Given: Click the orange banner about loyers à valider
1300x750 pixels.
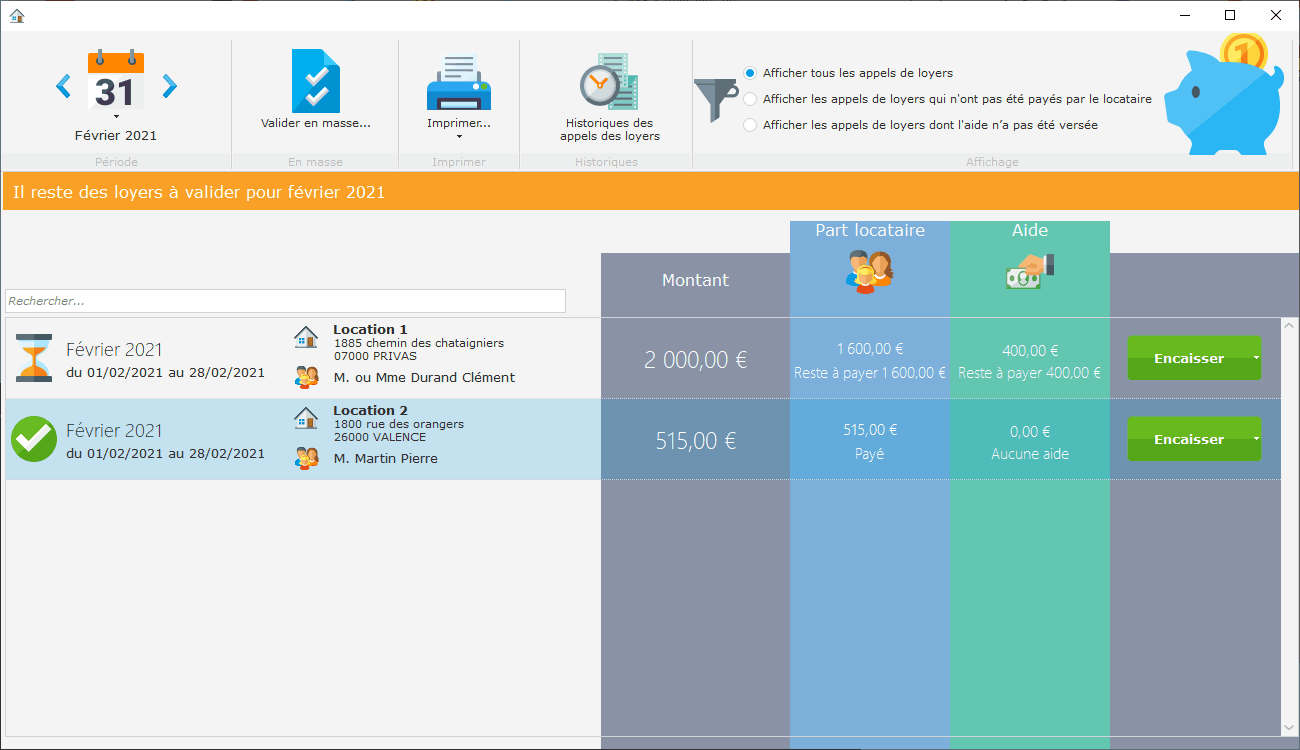Looking at the screenshot, I should point(650,191).
